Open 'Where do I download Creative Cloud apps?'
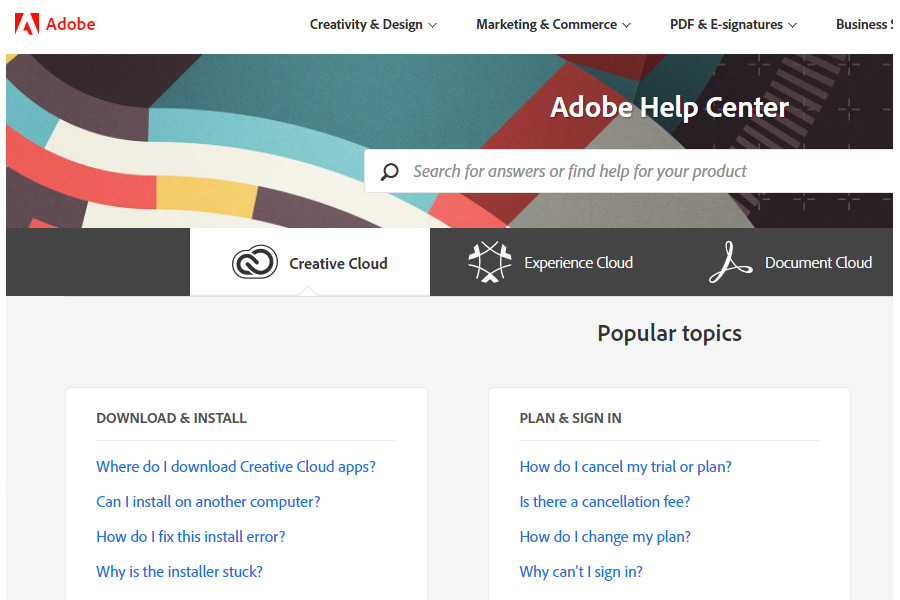The image size is (900, 600). click(236, 467)
